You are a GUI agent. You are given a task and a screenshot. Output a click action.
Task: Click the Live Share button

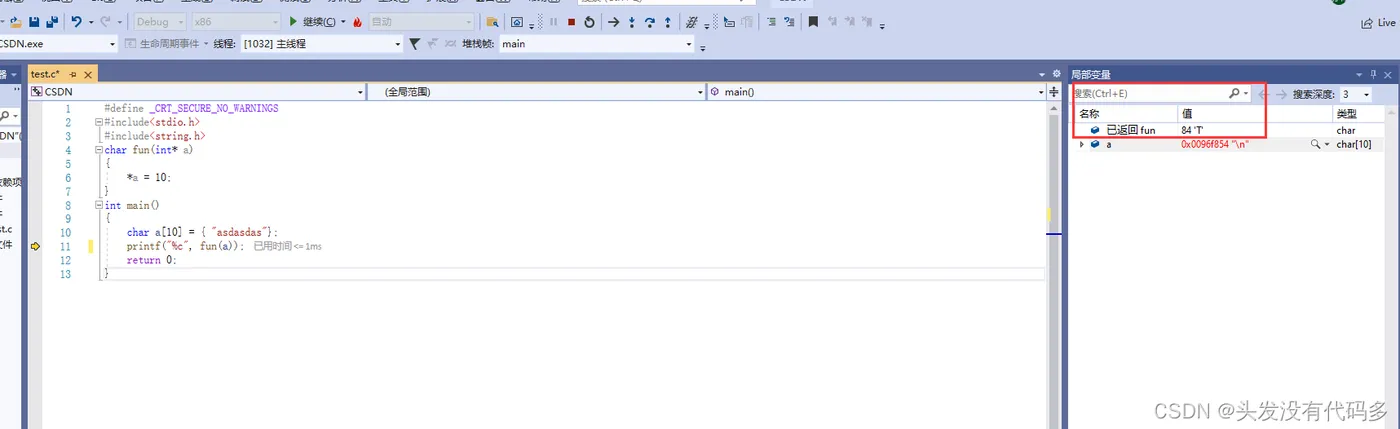coord(1380,22)
